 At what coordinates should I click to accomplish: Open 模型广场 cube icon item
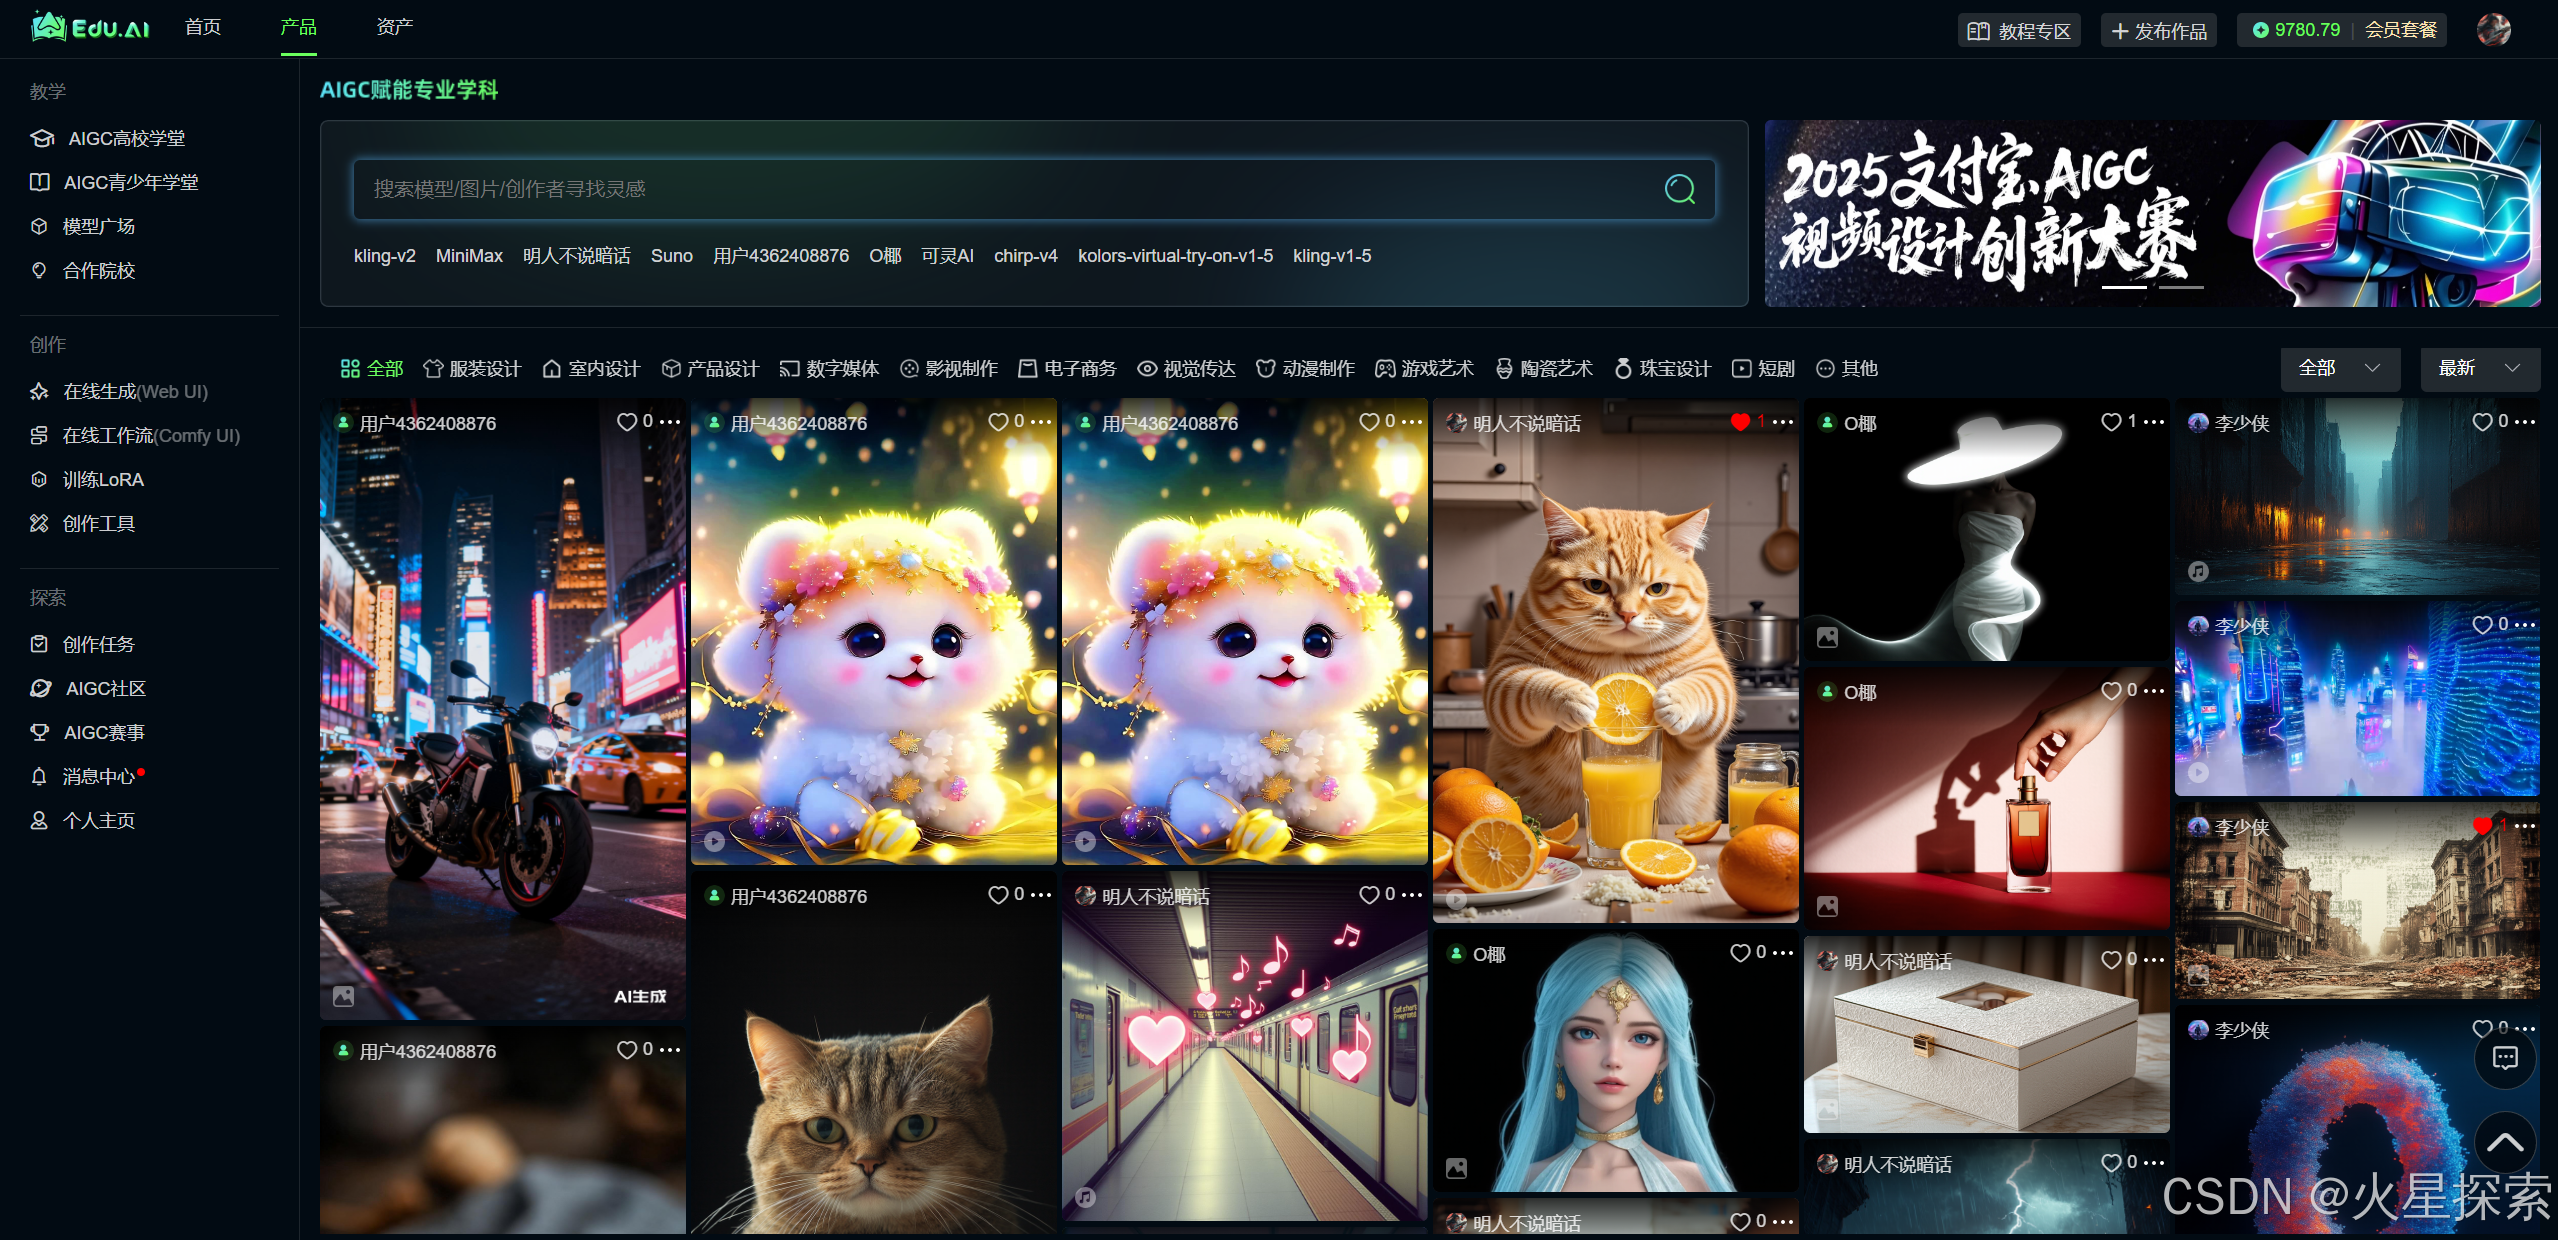click(x=97, y=227)
